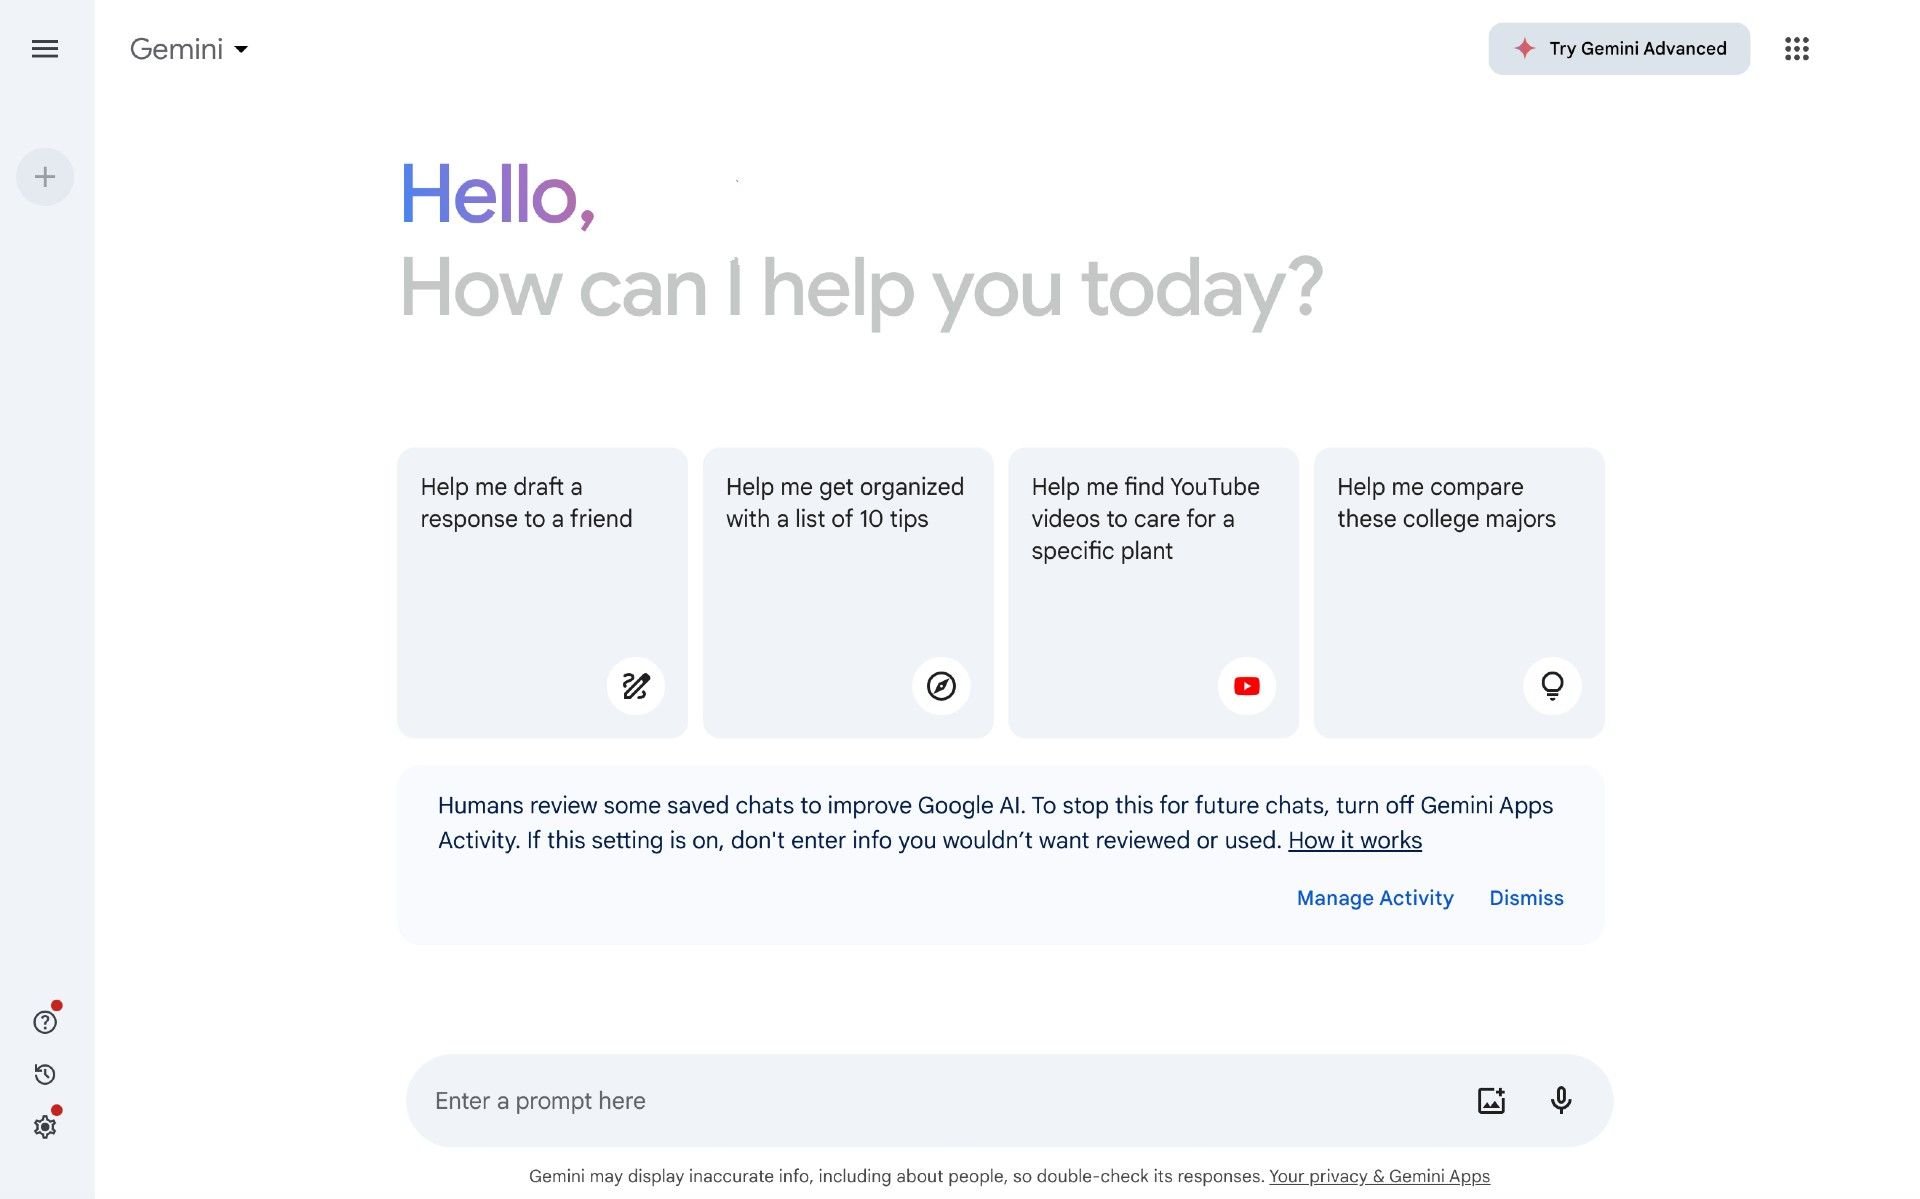The height and width of the screenshot is (1199, 1920).
Task: Open the hamburger main menu
Action: pyautogui.click(x=45, y=49)
